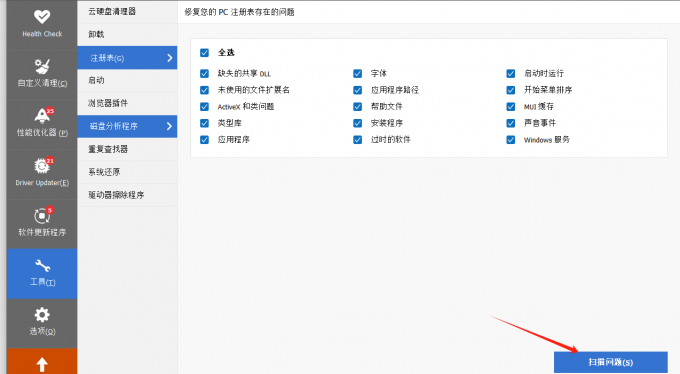Uncheck 声音事件 checkbox

click(x=511, y=123)
